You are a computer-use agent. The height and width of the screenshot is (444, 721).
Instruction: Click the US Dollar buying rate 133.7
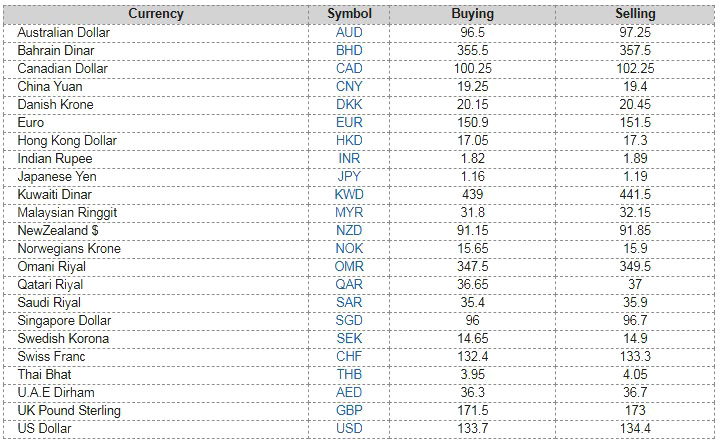tap(472, 429)
